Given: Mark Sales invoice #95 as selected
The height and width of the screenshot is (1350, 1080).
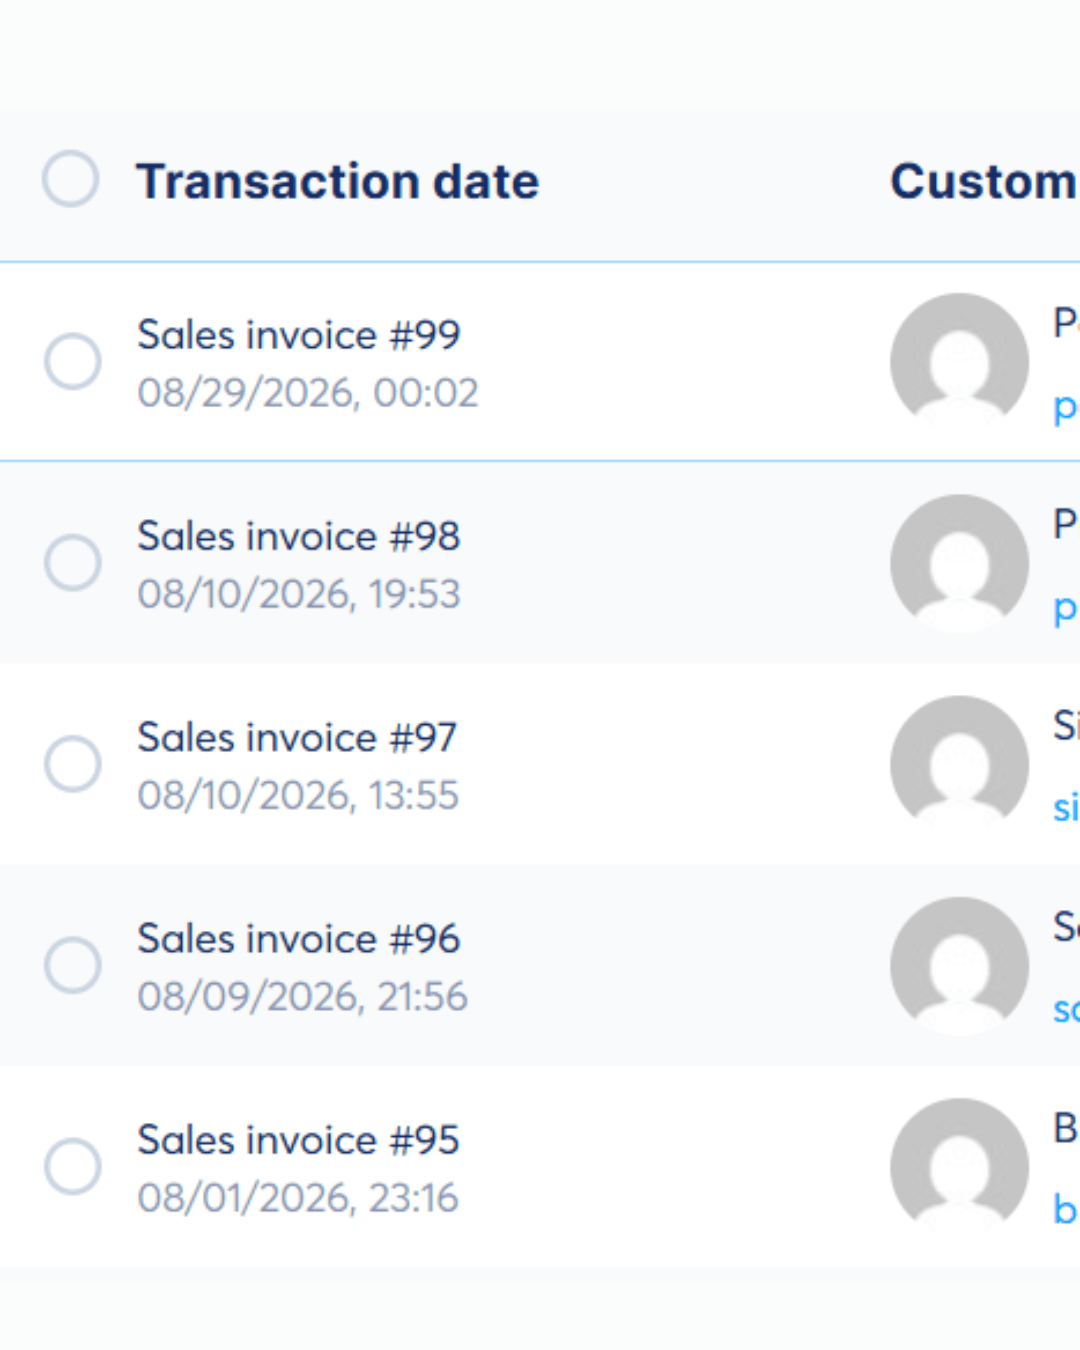Looking at the screenshot, I should [x=72, y=1166].
